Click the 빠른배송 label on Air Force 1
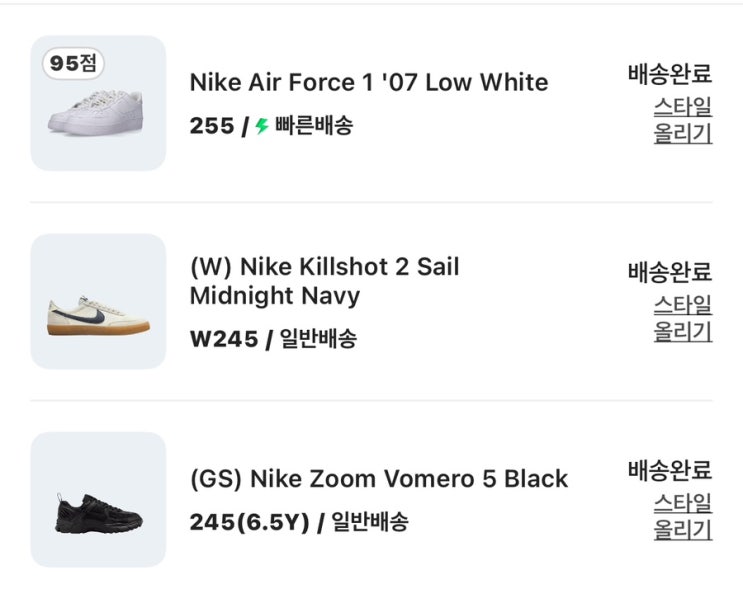Screen dimensions: 743x589 (314, 126)
